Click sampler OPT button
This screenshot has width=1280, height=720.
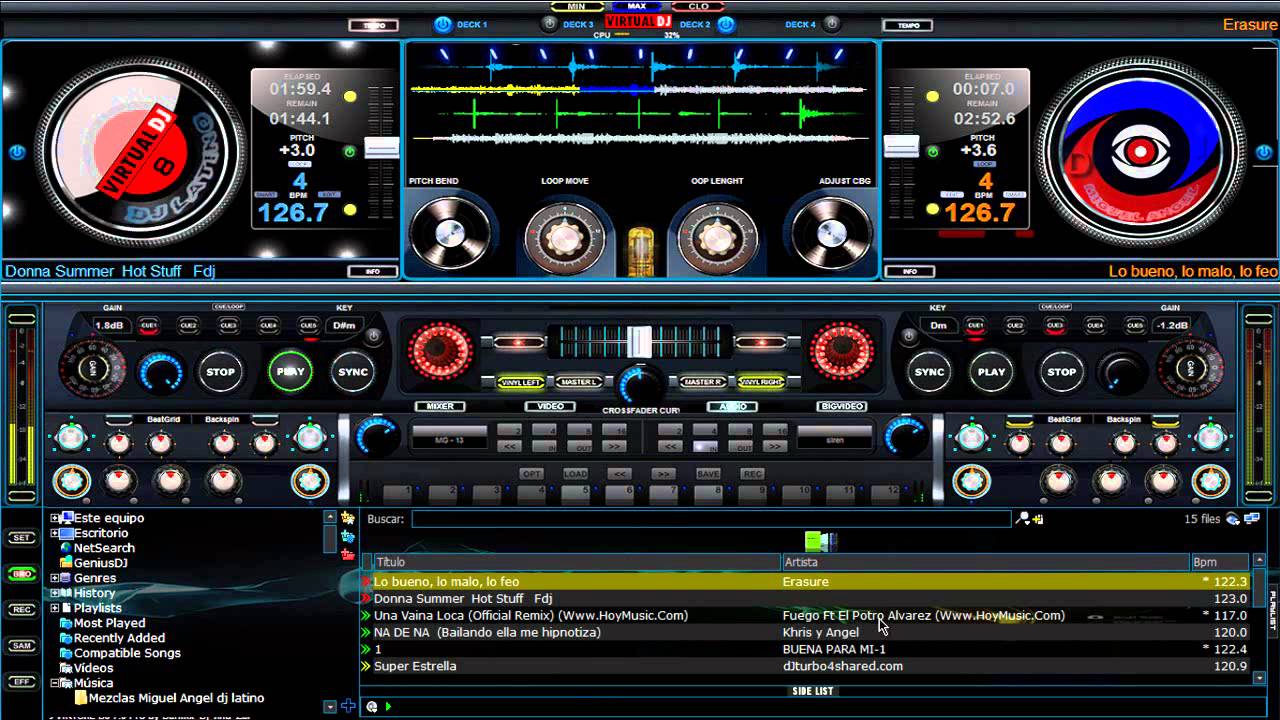[x=532, y=474]
